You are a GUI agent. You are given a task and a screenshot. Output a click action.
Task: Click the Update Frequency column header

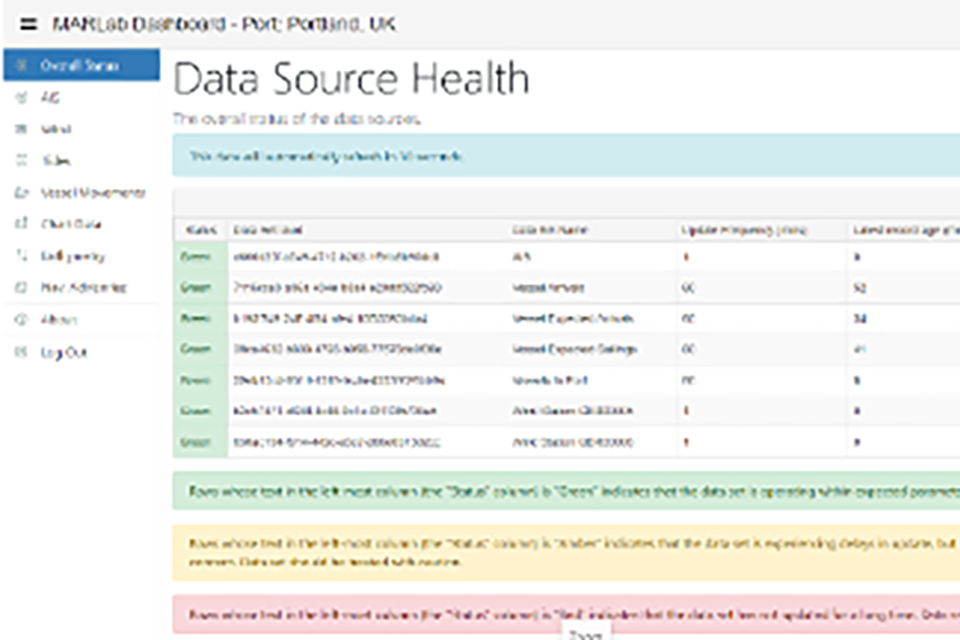coord(744,229)
